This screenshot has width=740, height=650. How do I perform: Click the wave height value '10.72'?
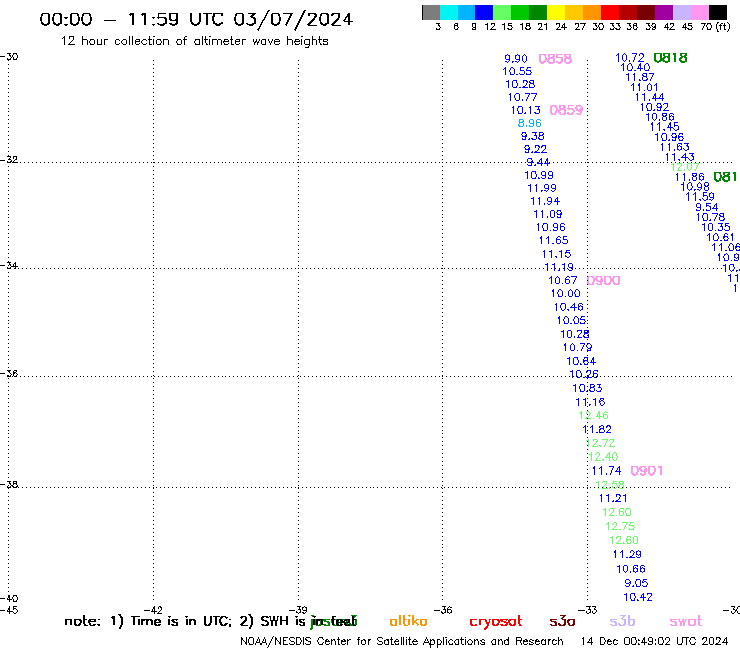click(630, 58)
